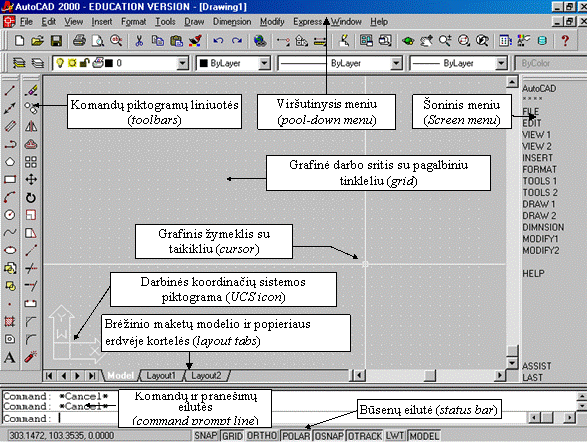Select the Move modify tool
Image resolution: width=587 pixels, height=442 pixels.
point(31,180)
